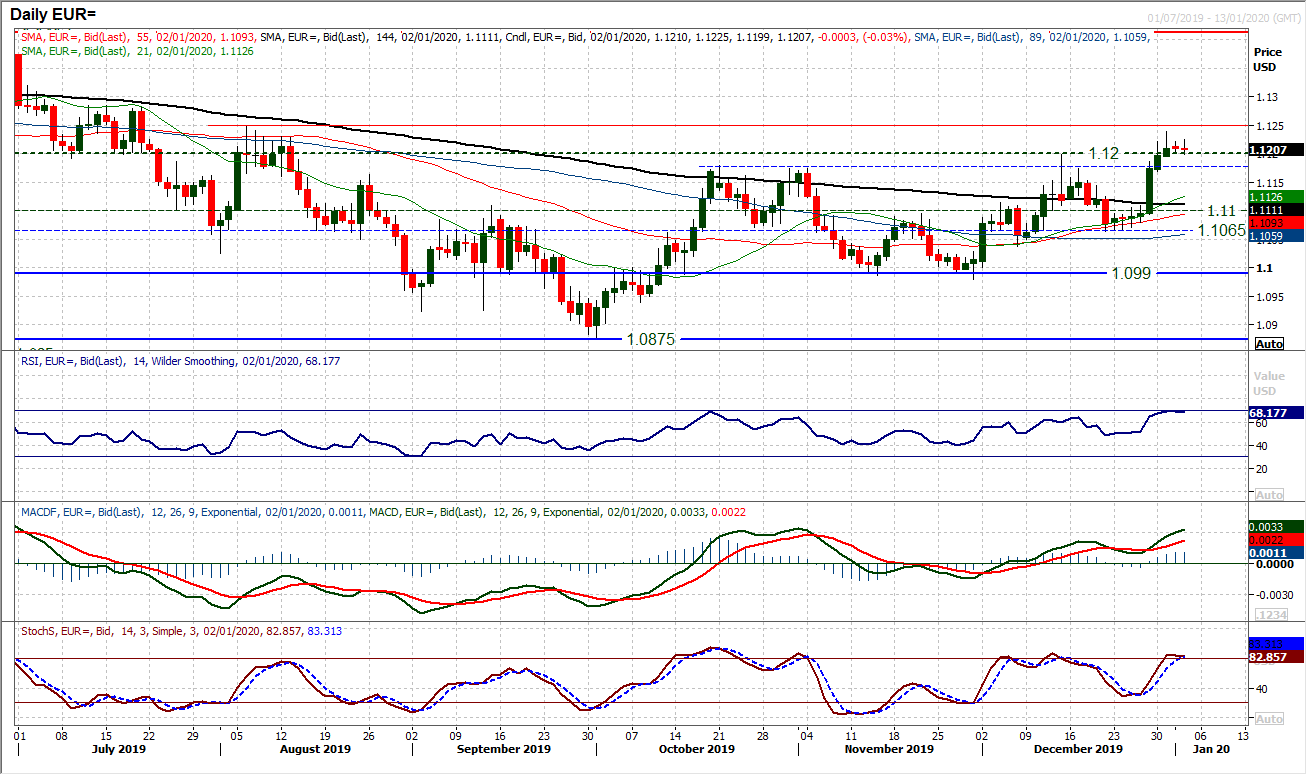Screen dimensions: 1307x775
Task: Click the black 1.1111 price tag
Action: [1277, 210]
